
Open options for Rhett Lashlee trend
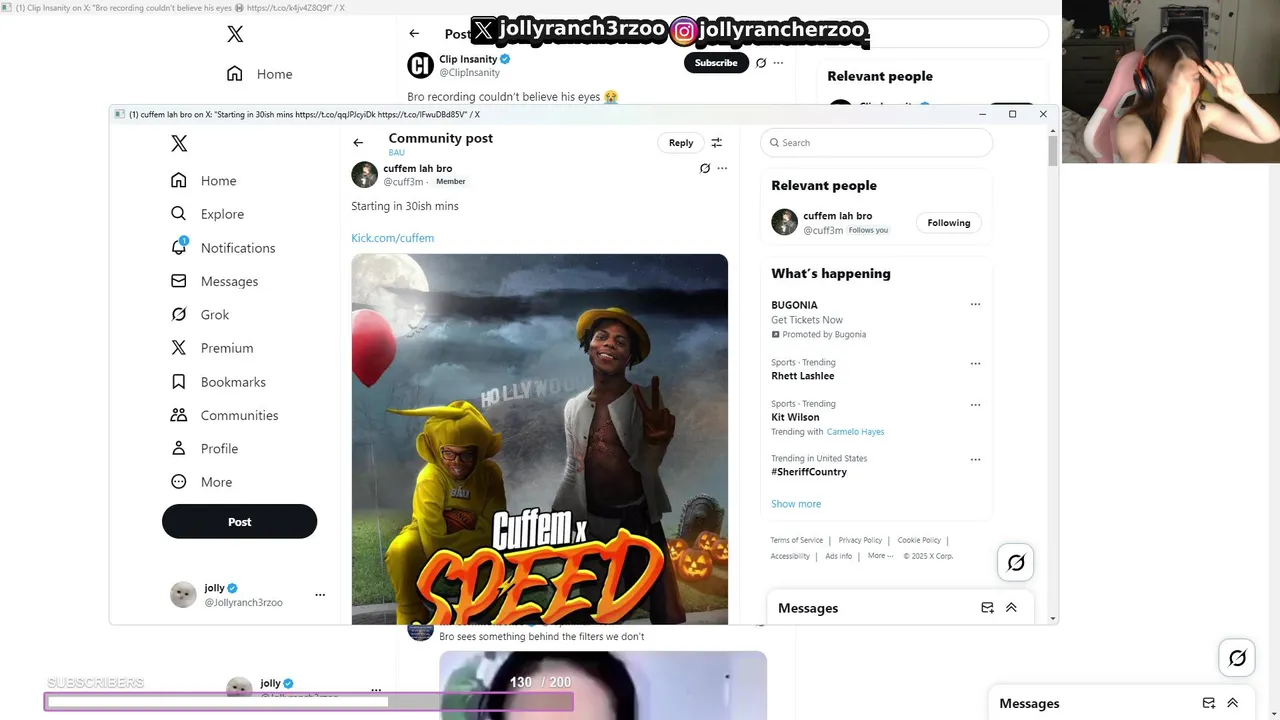coord(975,364)
